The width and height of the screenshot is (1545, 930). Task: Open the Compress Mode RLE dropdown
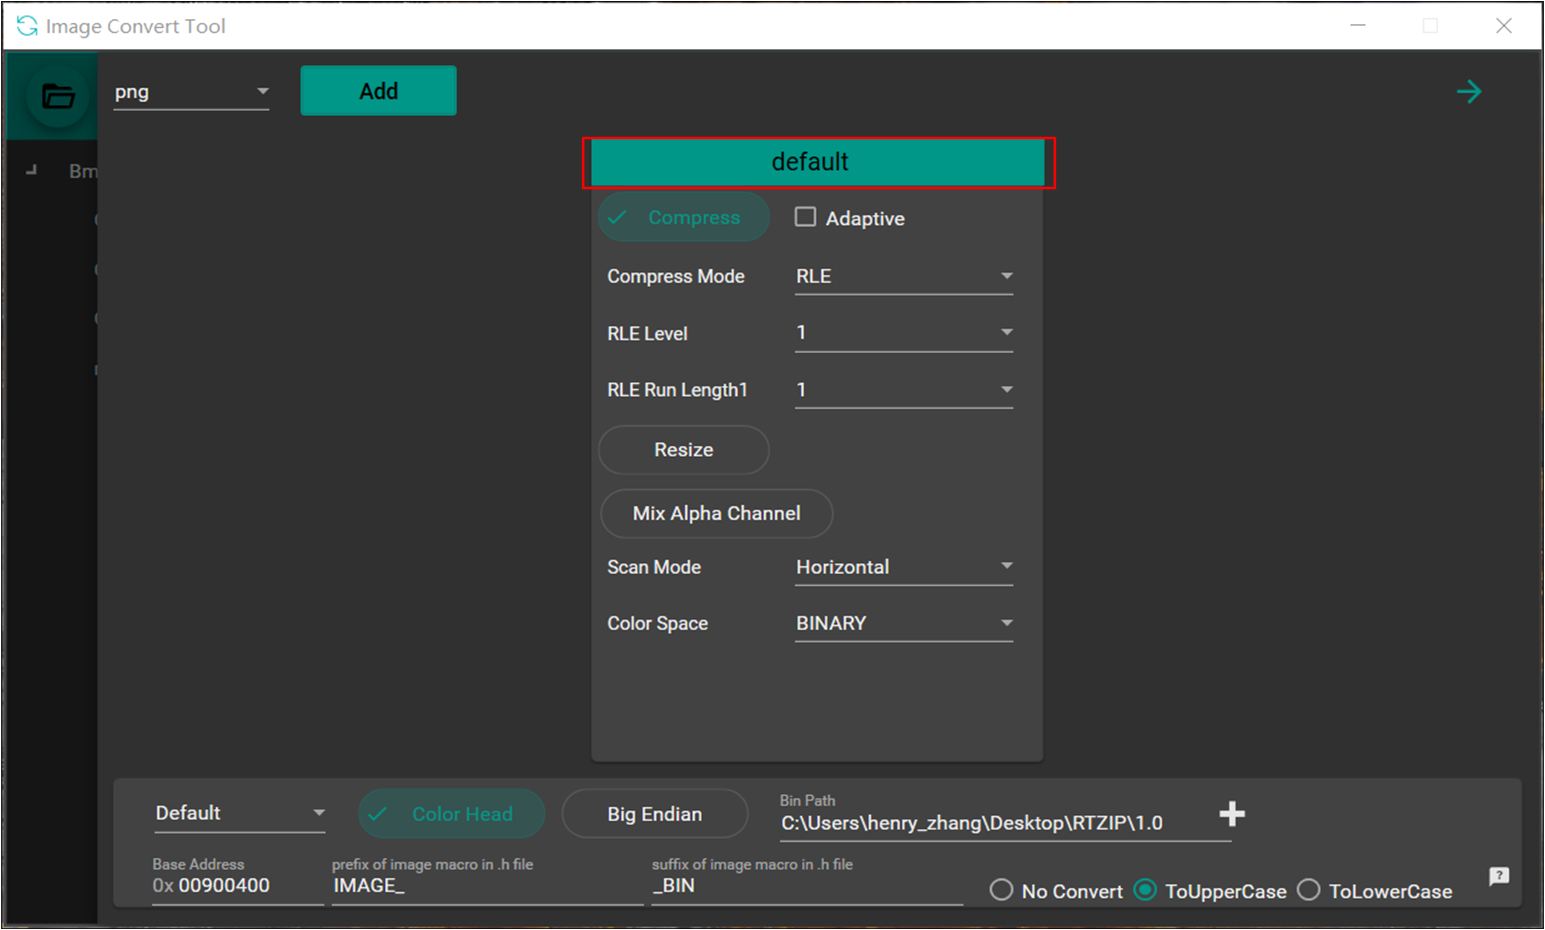pyautogui.click(x=903, y=276)
